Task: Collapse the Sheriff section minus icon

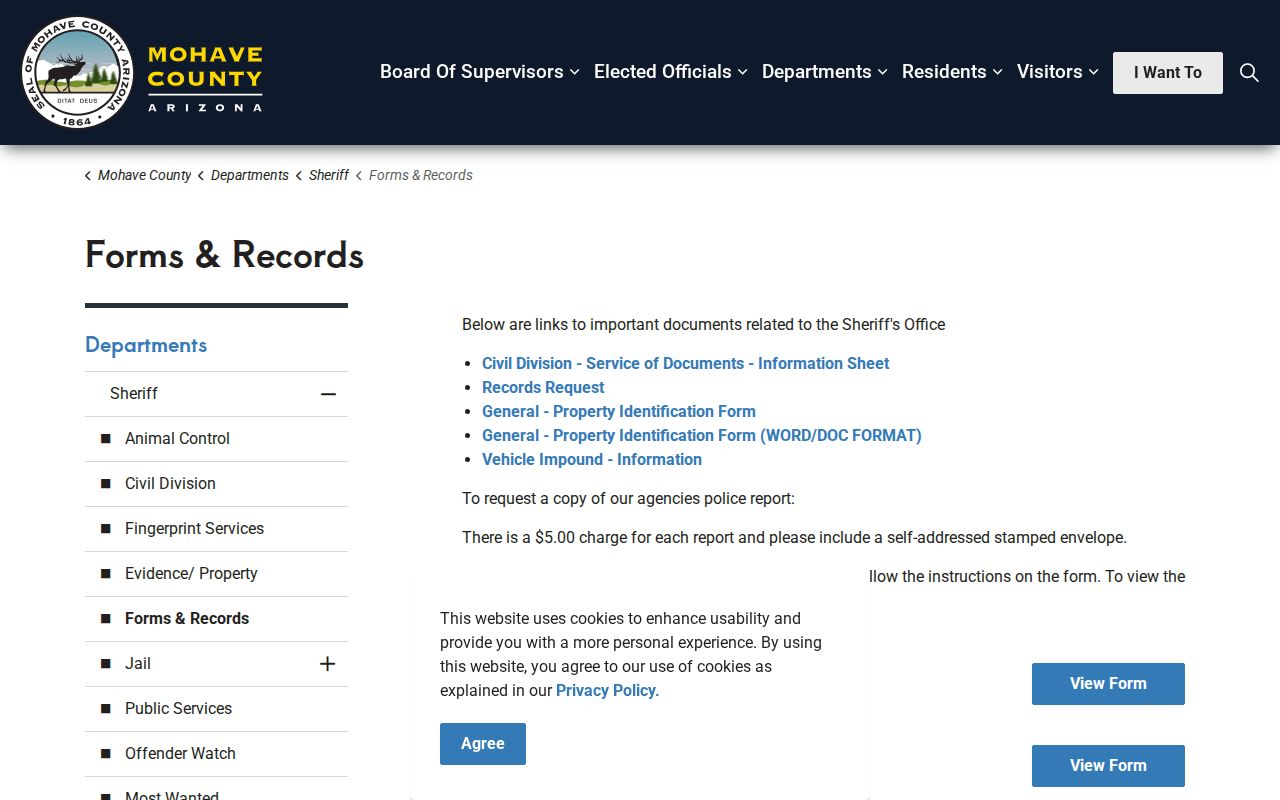Action: coord(328,394)
